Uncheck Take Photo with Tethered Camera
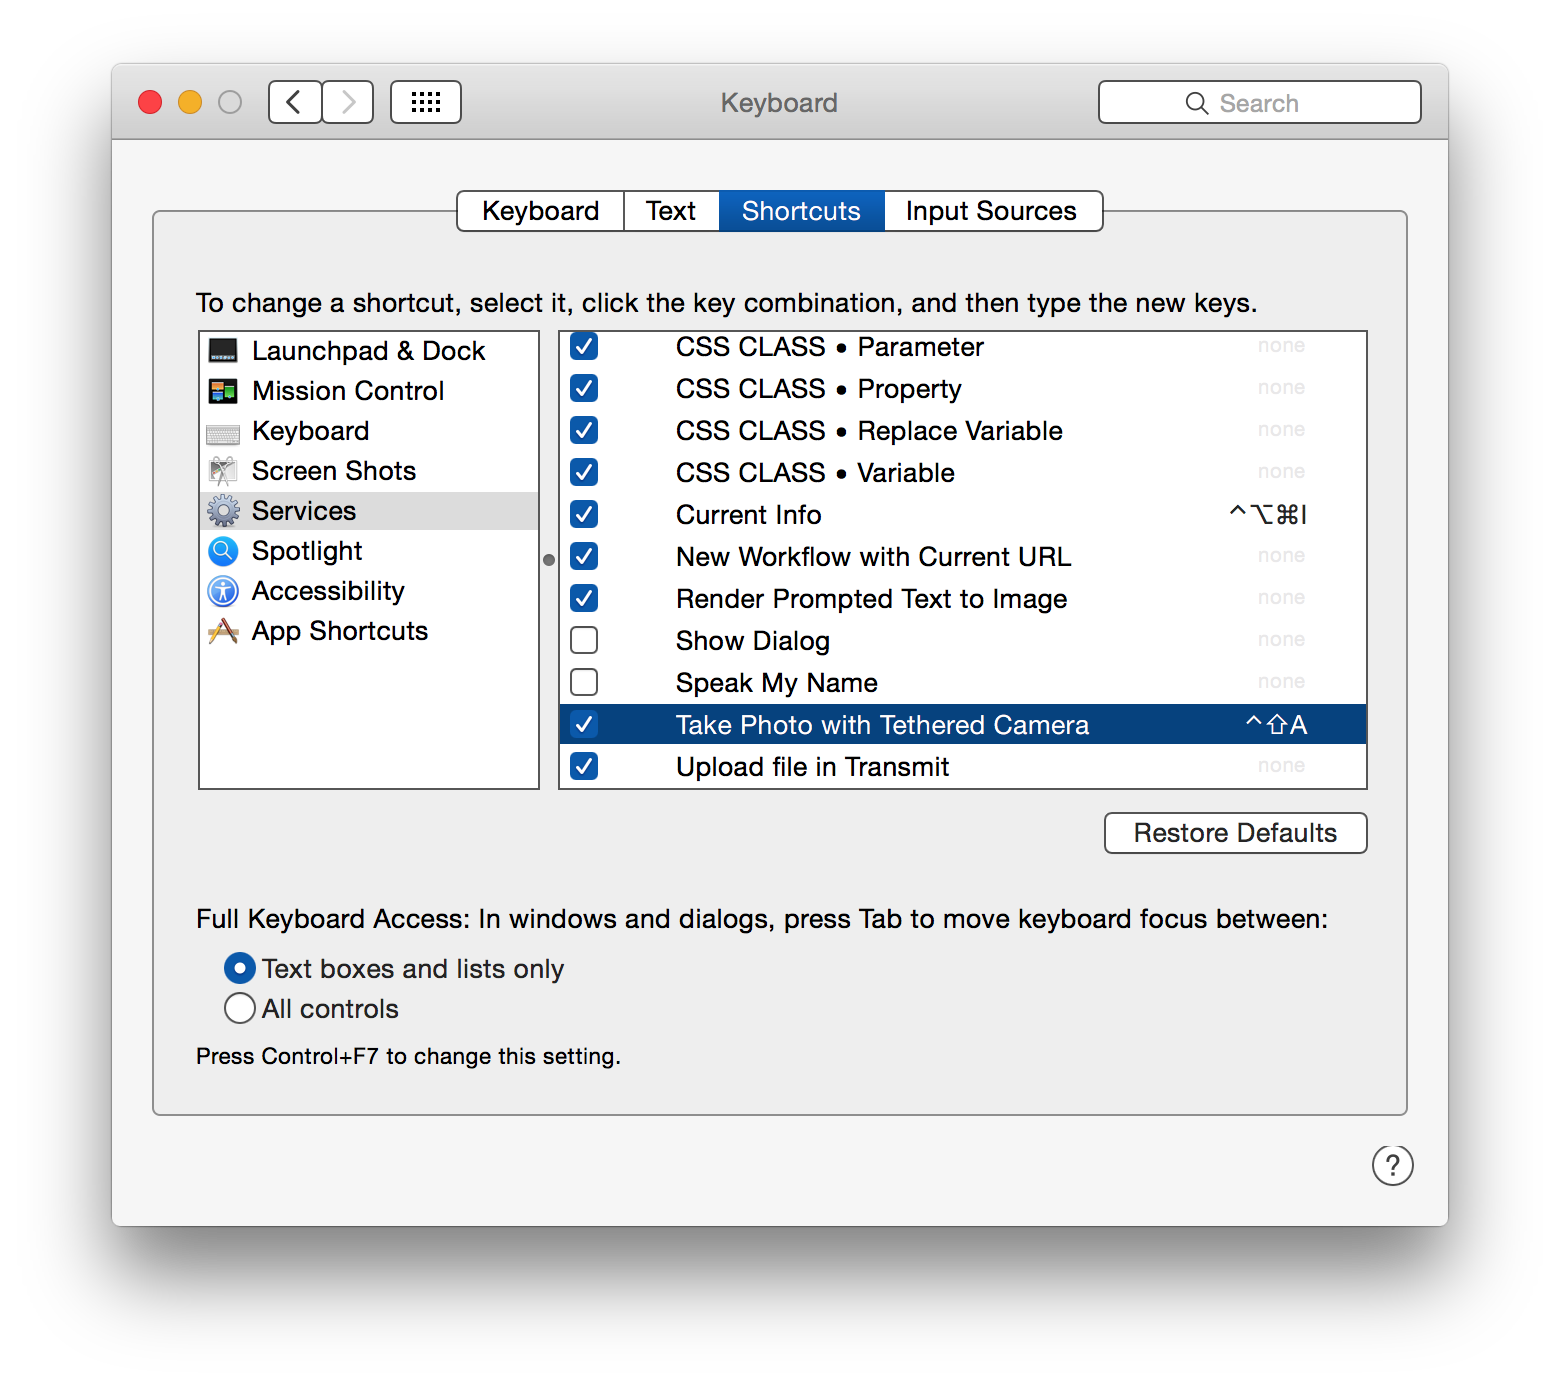 pos(584,724)
